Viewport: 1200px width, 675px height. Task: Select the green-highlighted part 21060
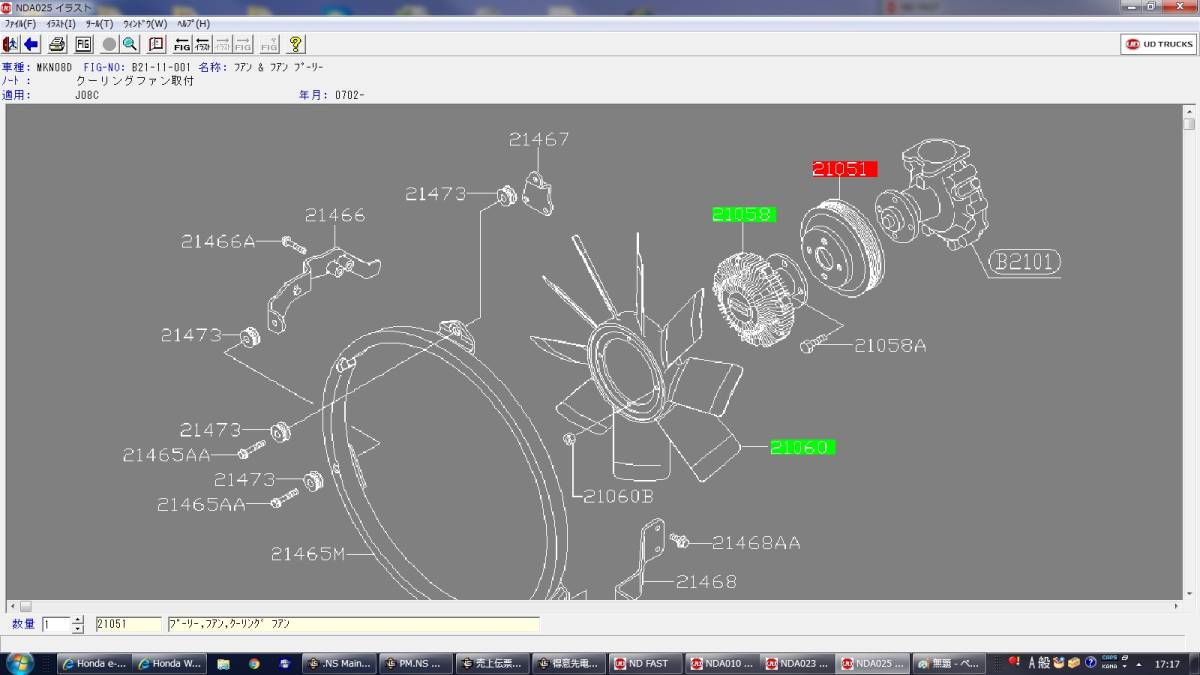pos(802,447)
